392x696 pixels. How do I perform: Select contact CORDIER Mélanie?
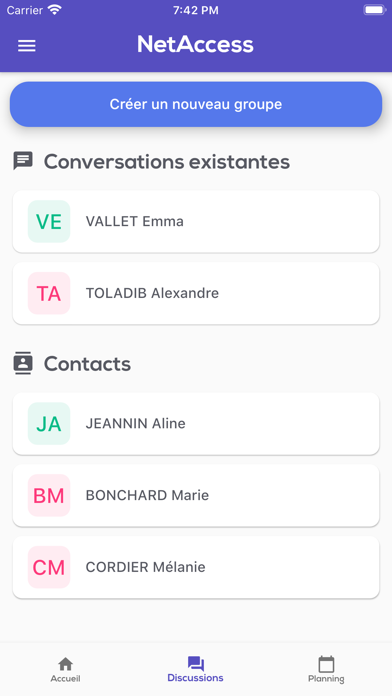tap(196, 567)
